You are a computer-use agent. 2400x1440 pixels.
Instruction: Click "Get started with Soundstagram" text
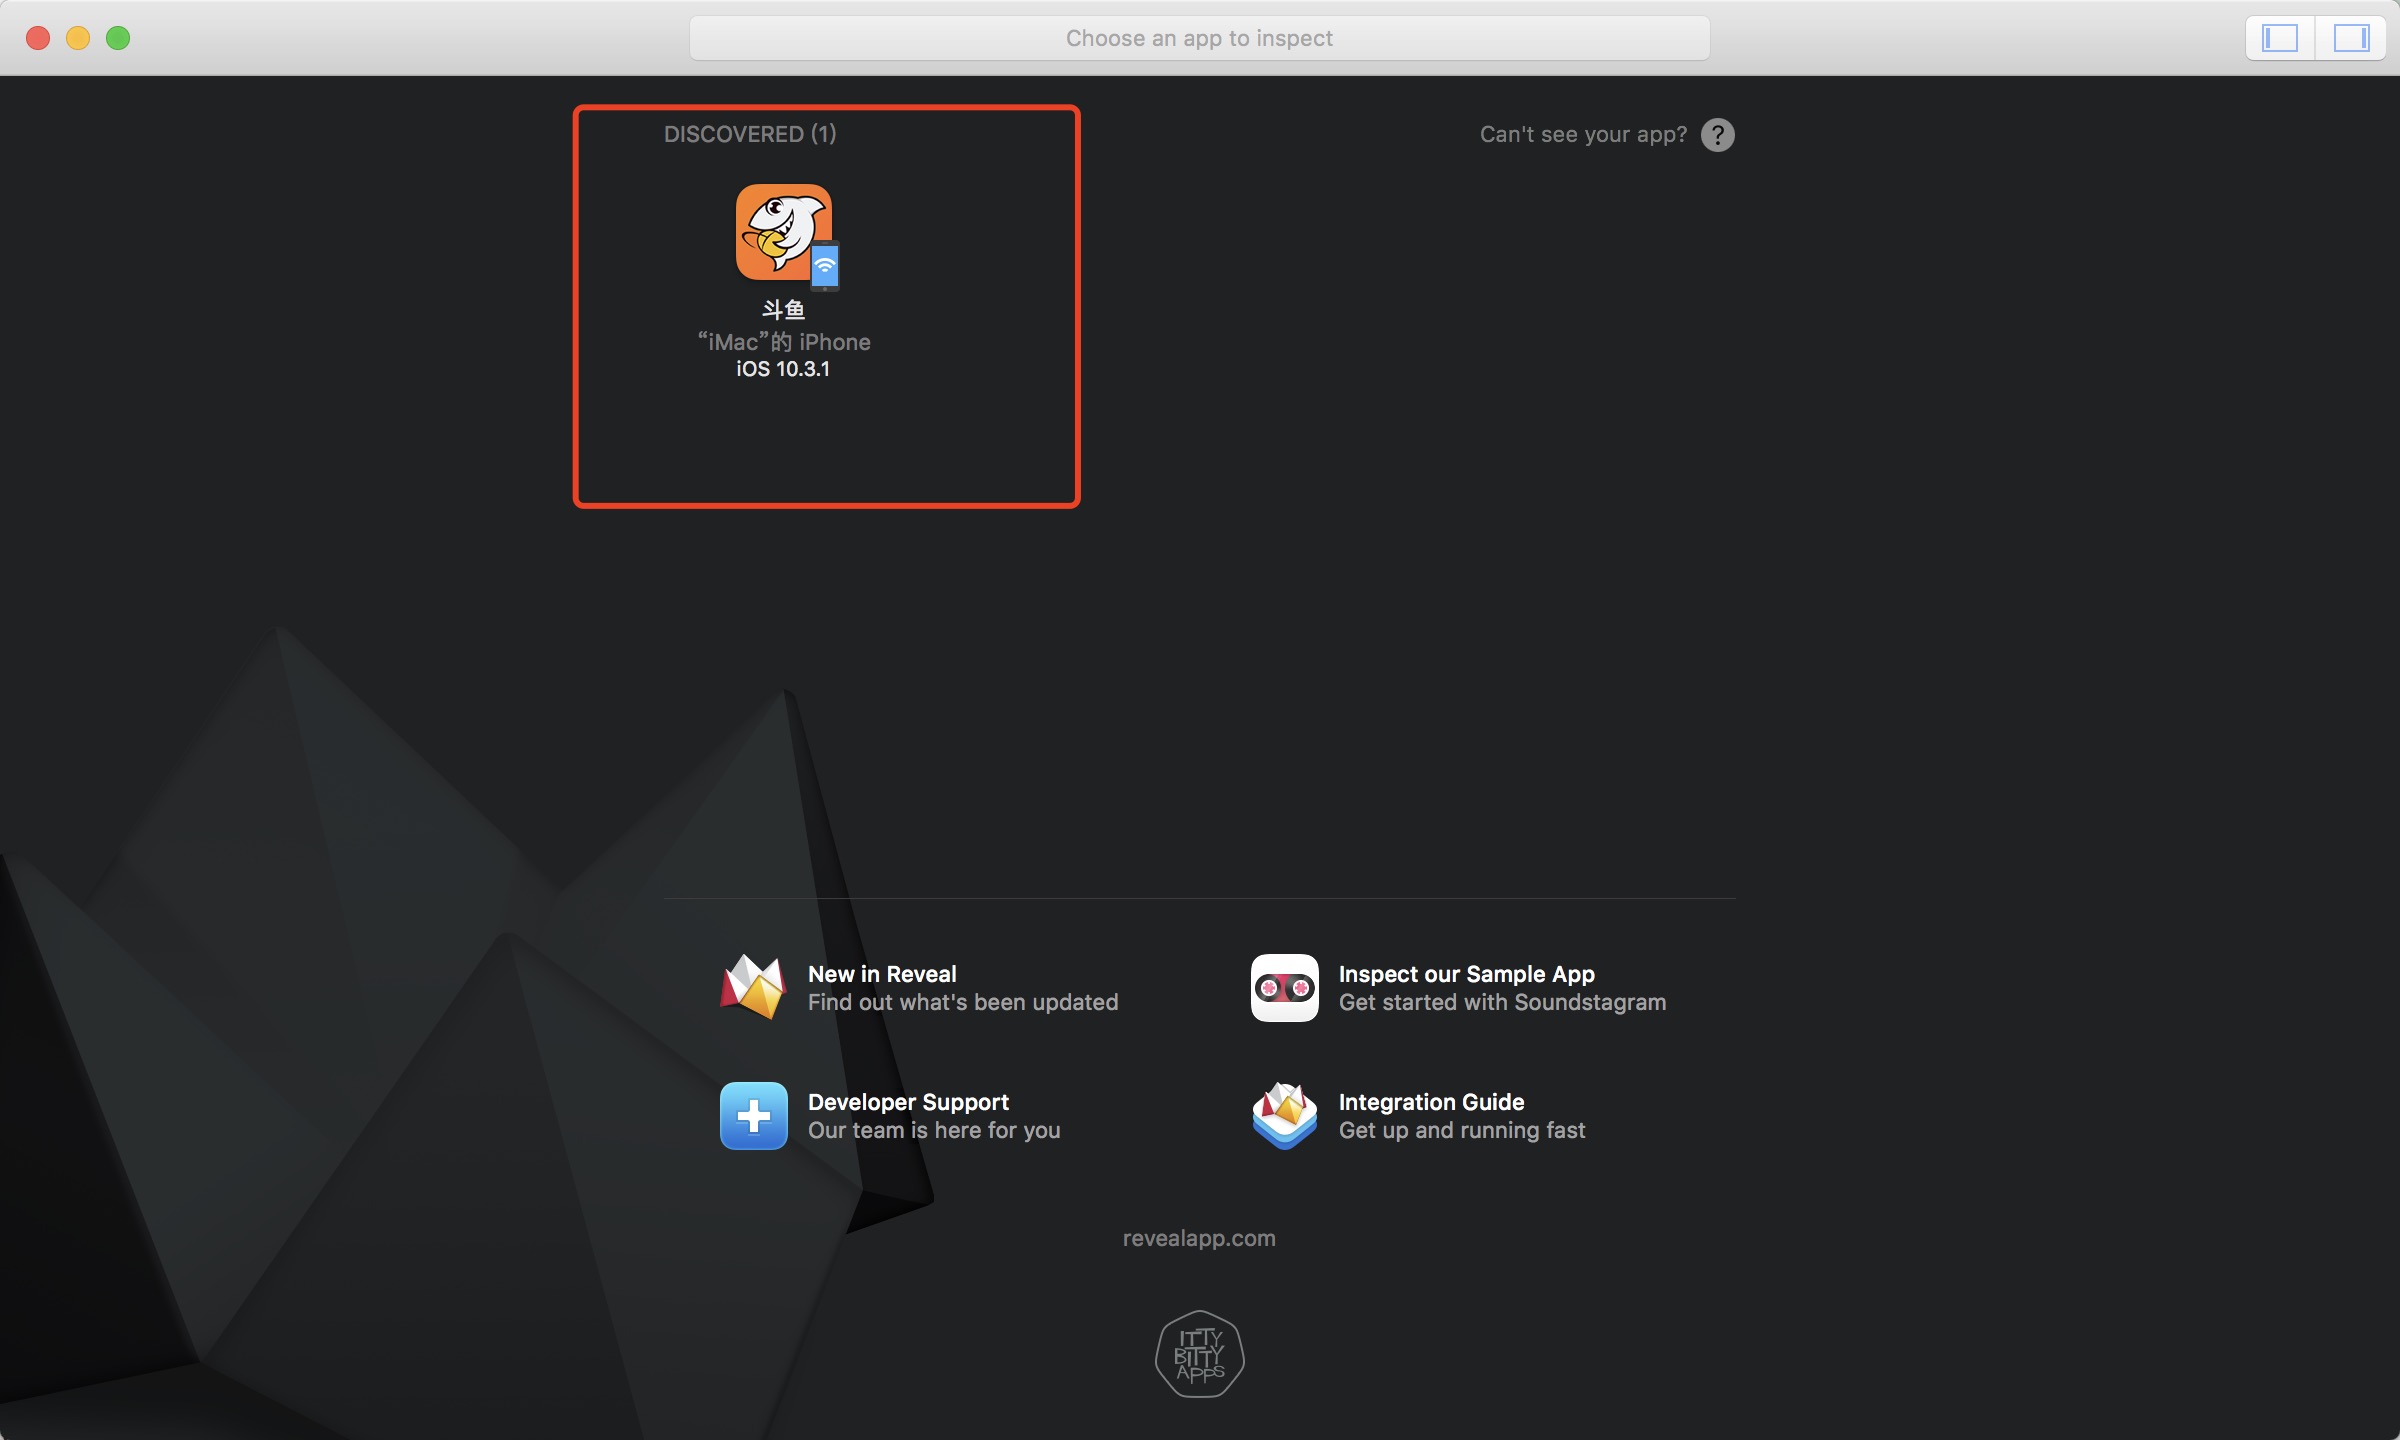click(1502, 1002)
